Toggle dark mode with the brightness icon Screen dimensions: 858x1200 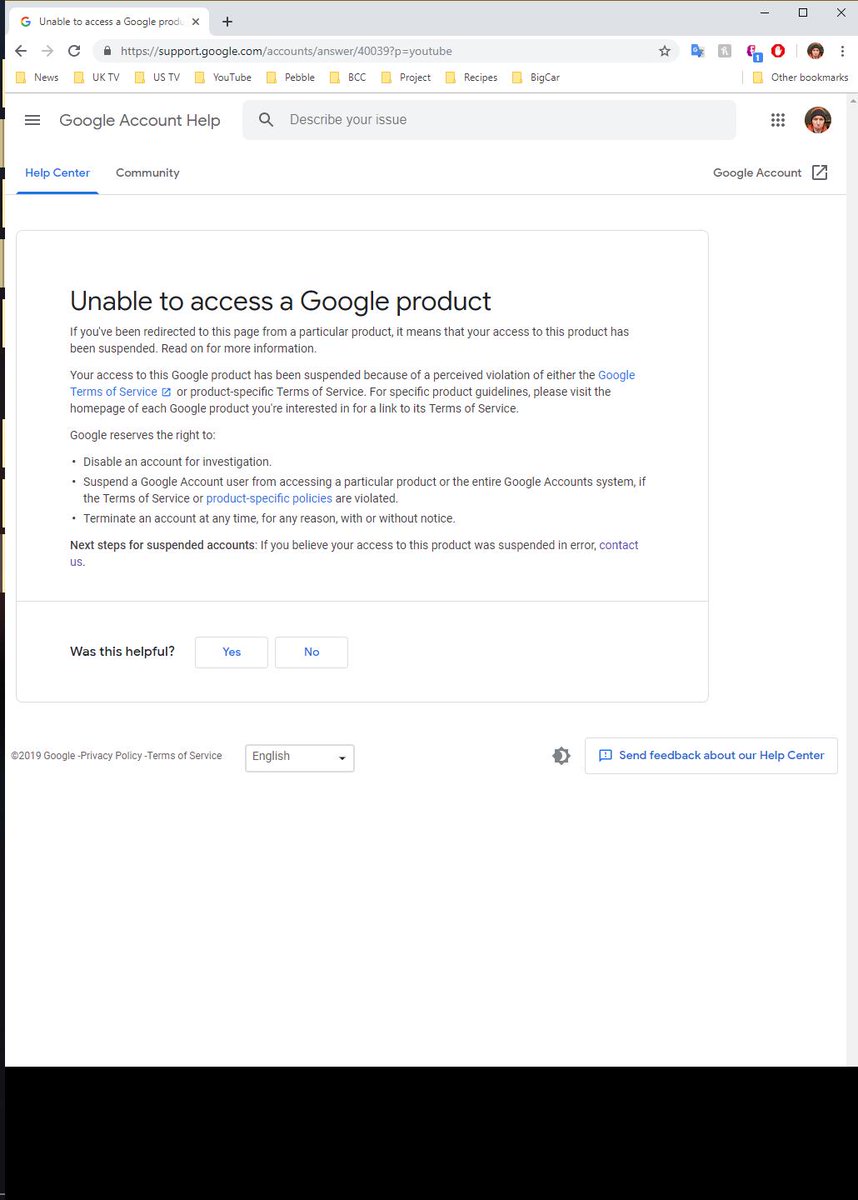(561, 756)
